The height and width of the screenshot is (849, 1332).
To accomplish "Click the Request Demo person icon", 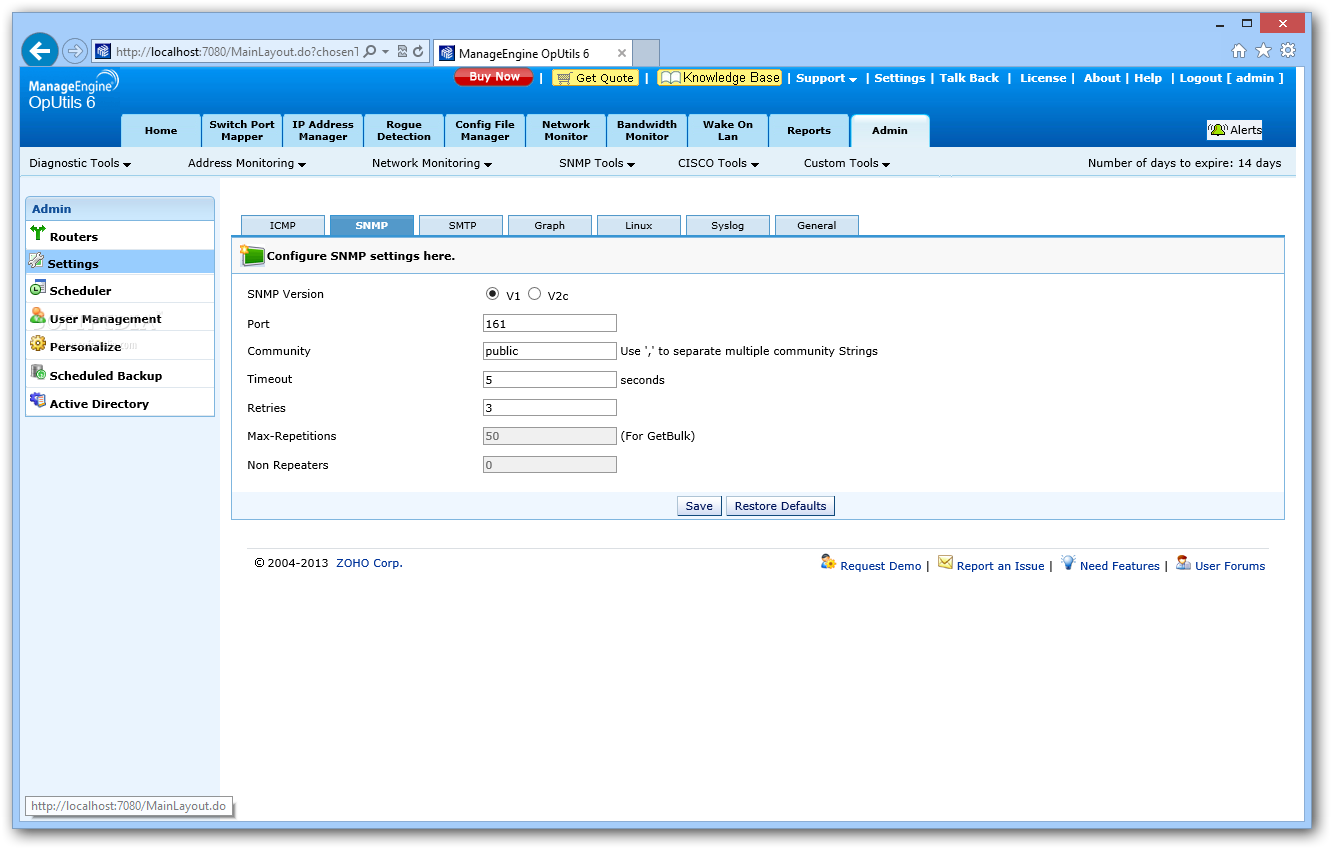I will point(828,562).
